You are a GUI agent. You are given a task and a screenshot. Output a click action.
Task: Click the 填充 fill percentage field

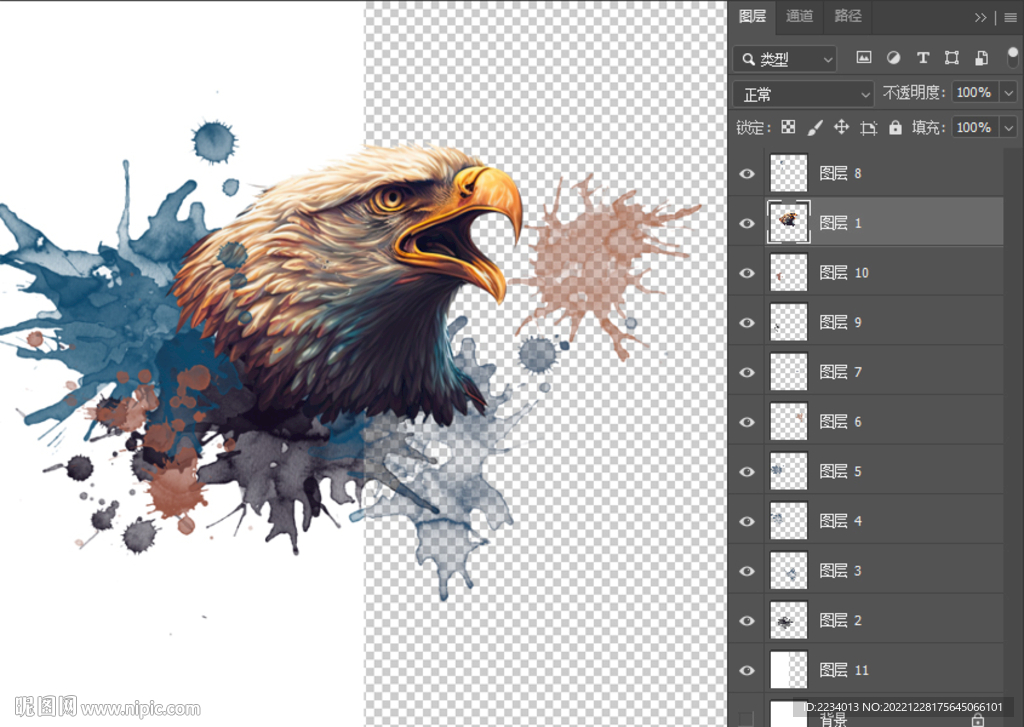tap(973, 128)
